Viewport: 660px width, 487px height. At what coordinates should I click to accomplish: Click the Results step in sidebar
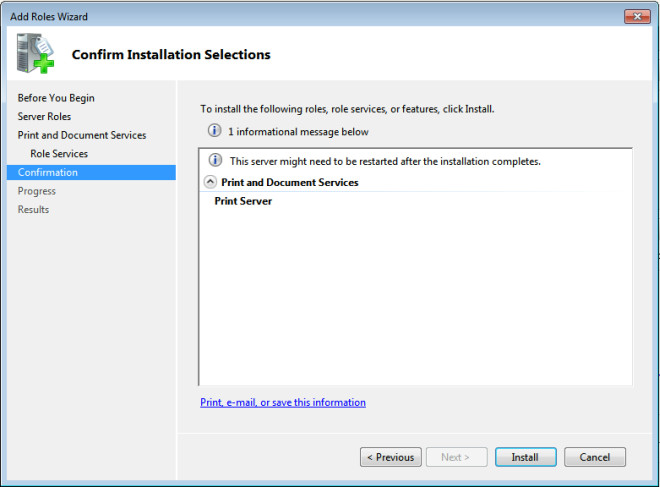33,209
